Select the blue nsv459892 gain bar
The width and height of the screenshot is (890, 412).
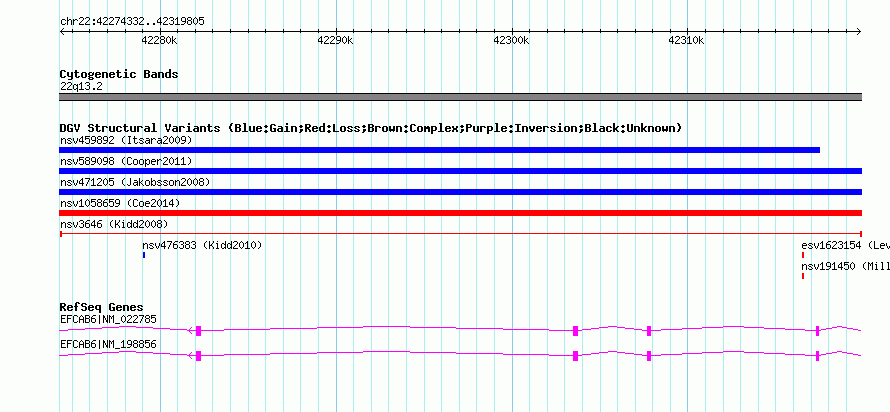click(439, 150)
